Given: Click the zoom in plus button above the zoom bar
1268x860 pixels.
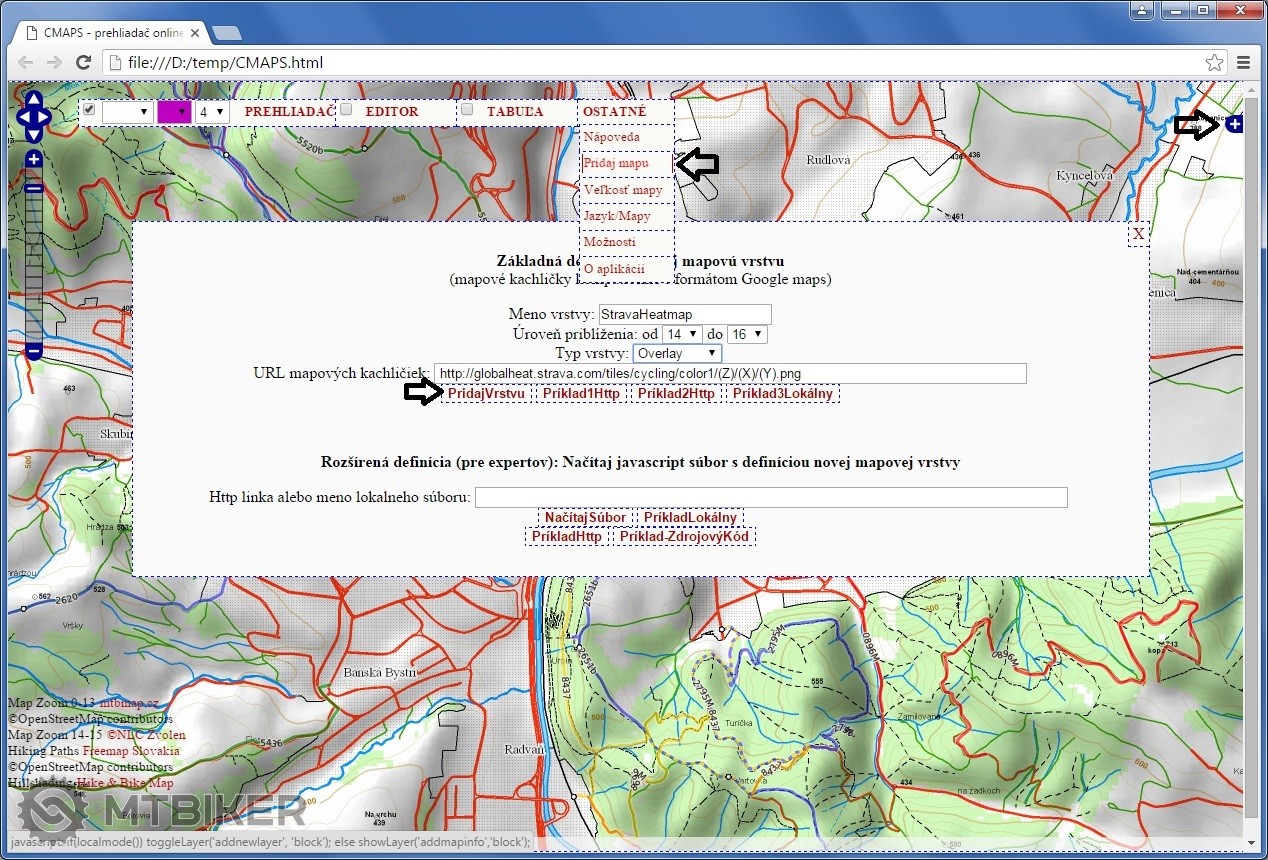Looking at the screenshot, I should click(34, 160).
